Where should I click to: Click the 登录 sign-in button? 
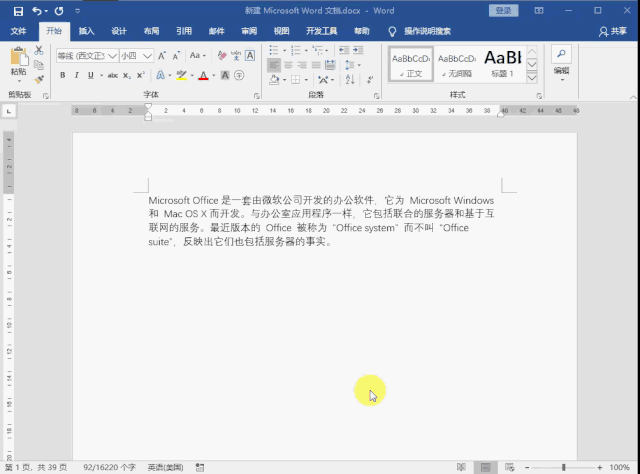pyautogui.click(x=503, y=11)
